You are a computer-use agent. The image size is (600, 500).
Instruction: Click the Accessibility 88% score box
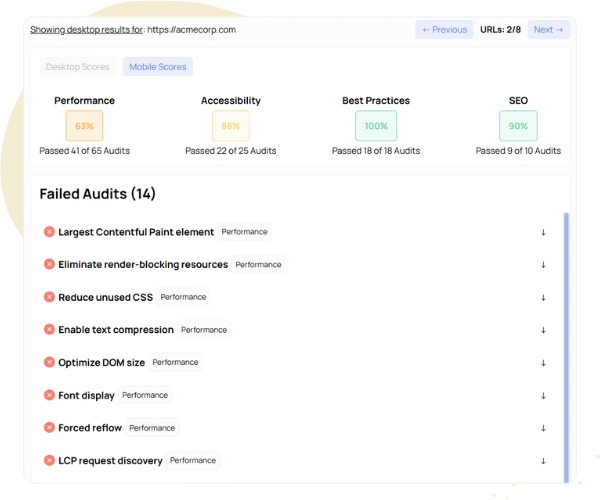231,126
